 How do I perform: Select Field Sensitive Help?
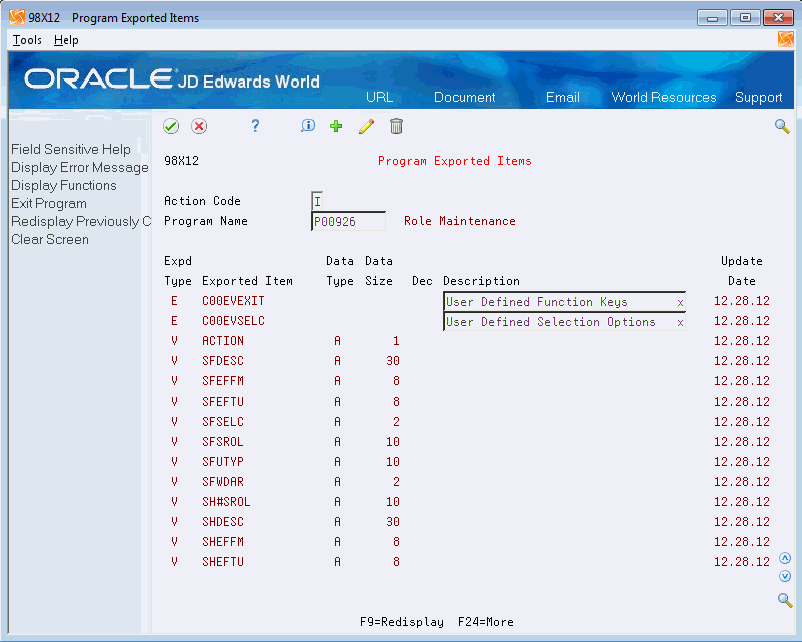pyautogui.click(x=71, y=149)
